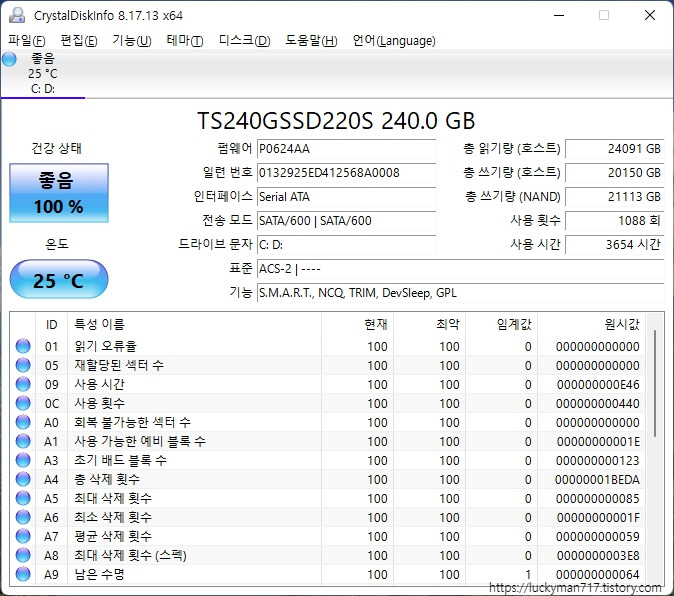The image size is (674, 596).
Task: Click the 특성 이름 column header
Action: [x=194, y=324]
